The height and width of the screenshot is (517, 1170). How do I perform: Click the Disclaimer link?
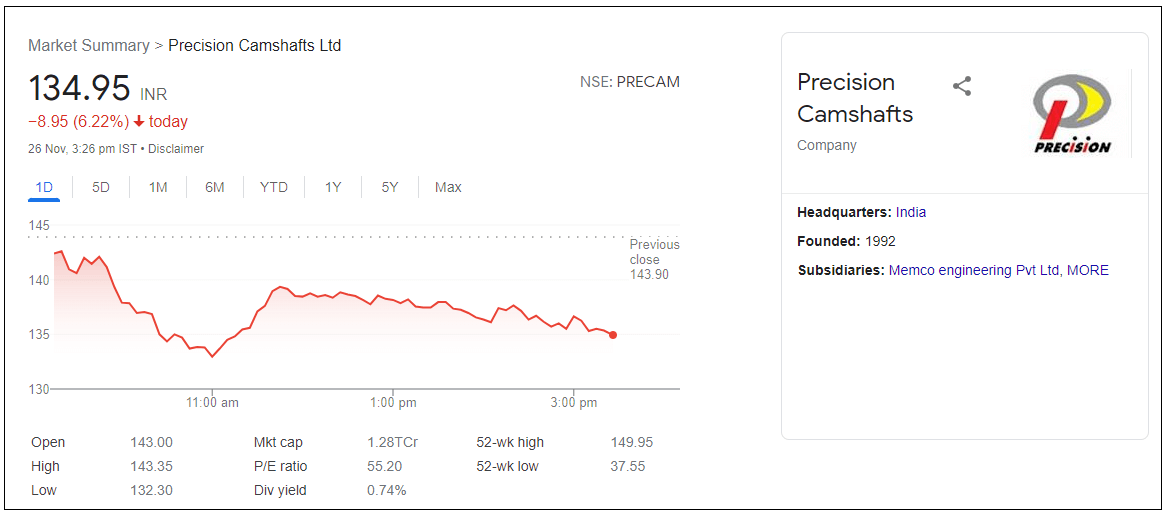coord(176,149)
